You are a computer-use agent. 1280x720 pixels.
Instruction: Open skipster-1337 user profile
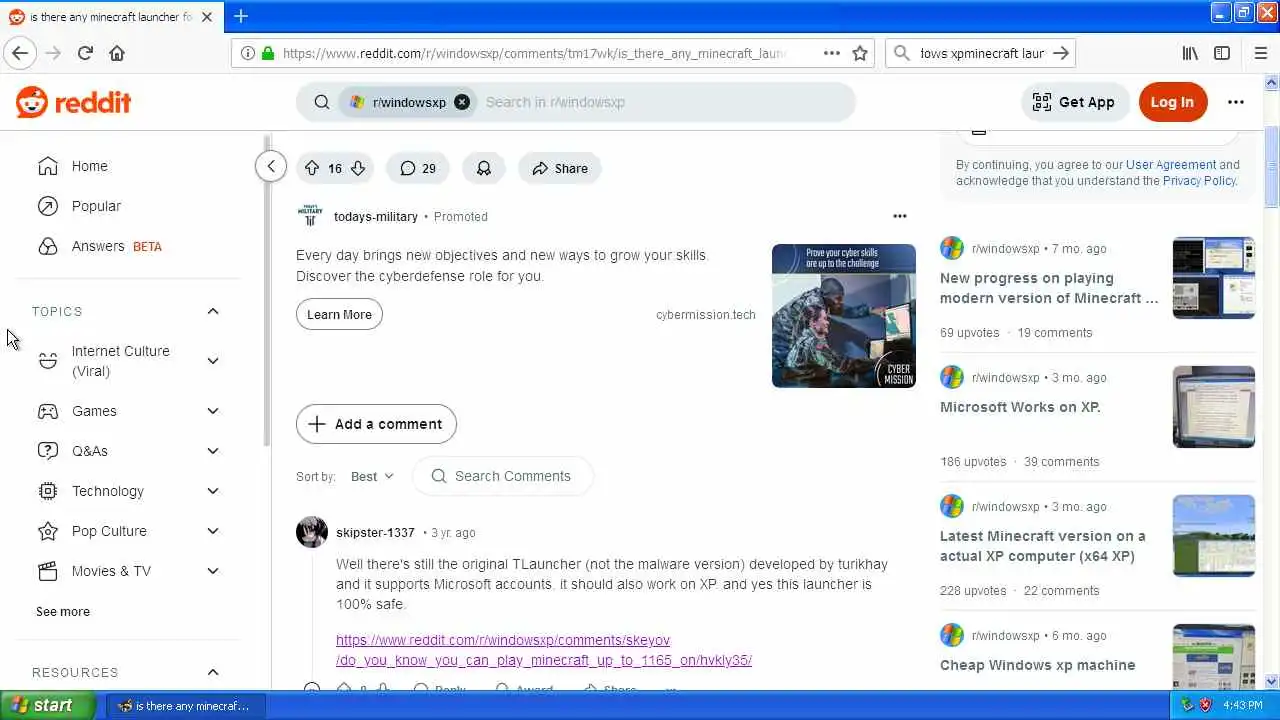click(x=375, y=532)
